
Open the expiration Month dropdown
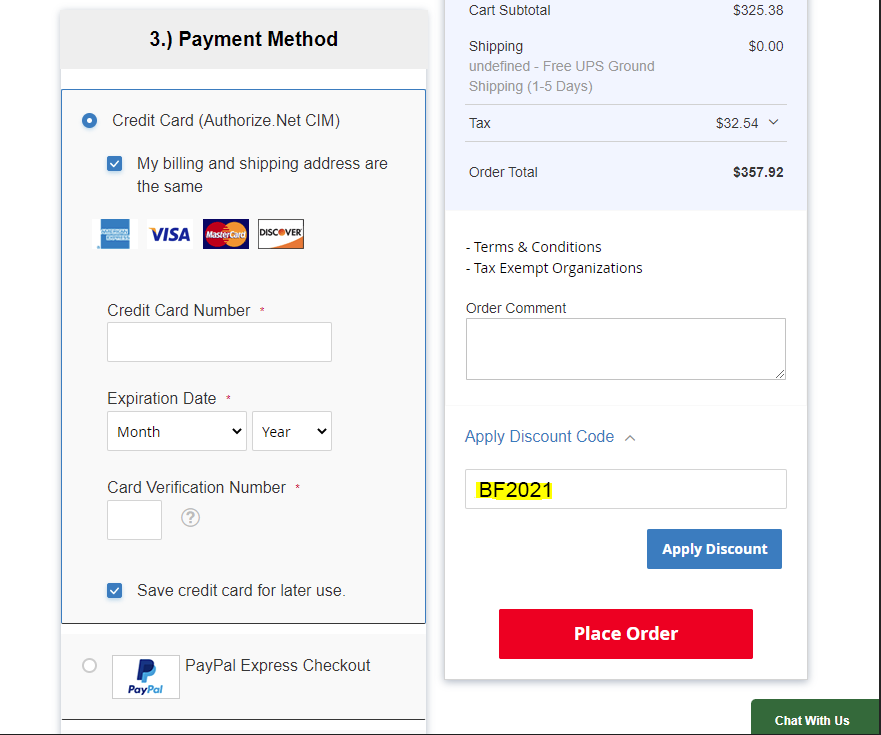pos(177,432)
